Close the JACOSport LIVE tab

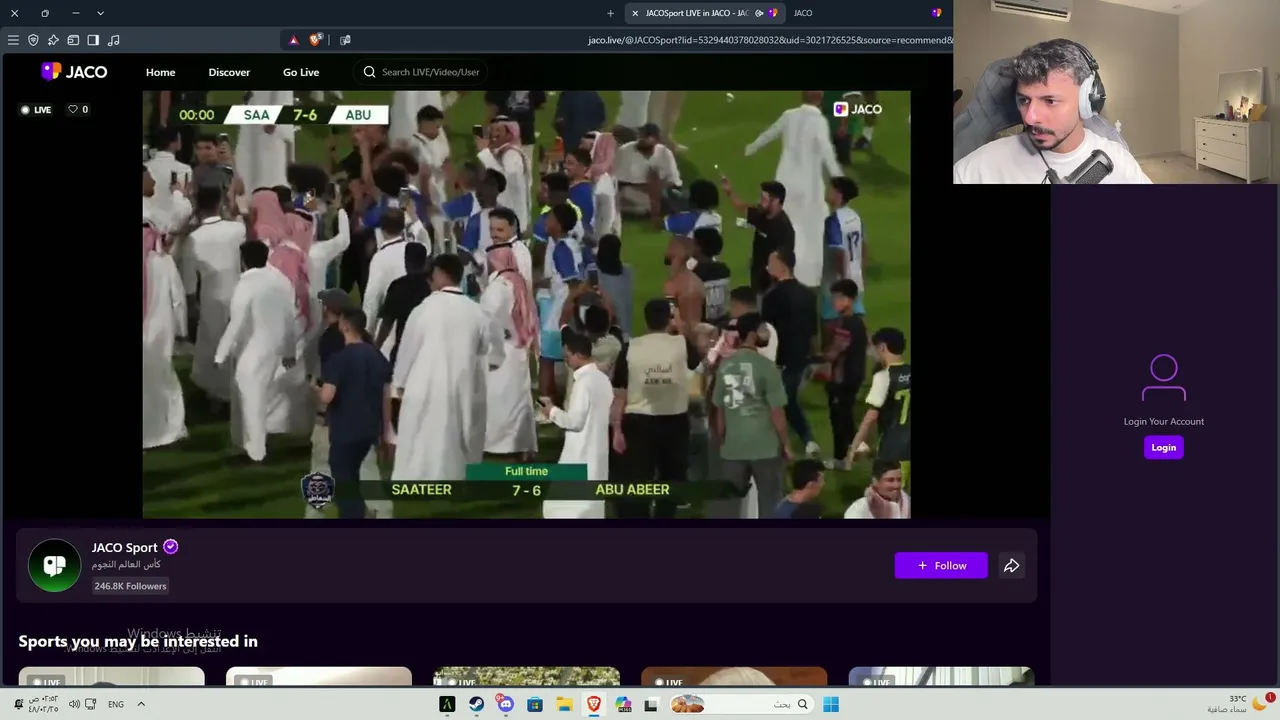[635, 13]
